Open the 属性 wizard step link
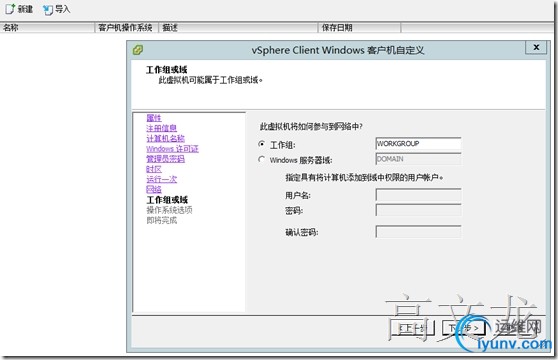The height and width of the screenshot is (360, 558). pos(154,118)
